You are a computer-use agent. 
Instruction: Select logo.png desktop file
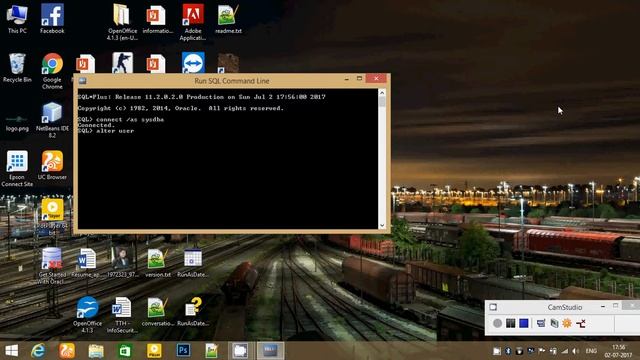(17, 122)
